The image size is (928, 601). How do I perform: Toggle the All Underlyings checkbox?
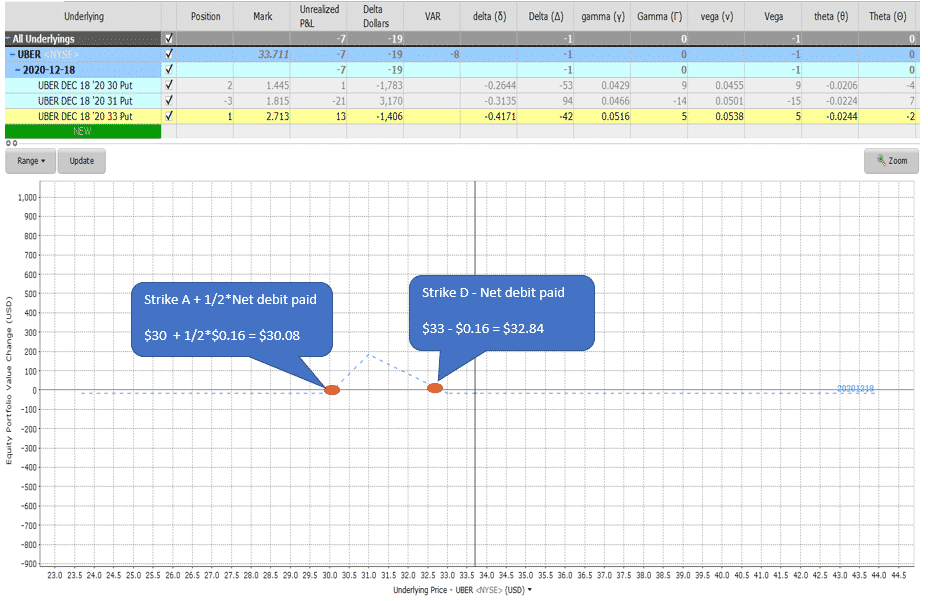(x=169, y=38)
